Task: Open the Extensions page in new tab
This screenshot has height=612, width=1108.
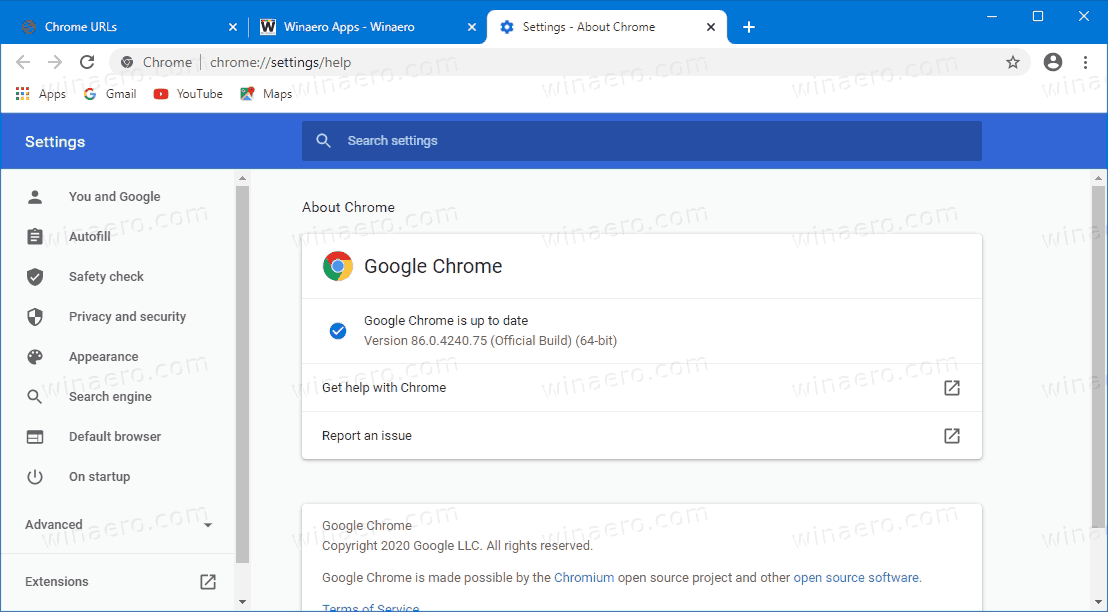Action: click(207, 581)
